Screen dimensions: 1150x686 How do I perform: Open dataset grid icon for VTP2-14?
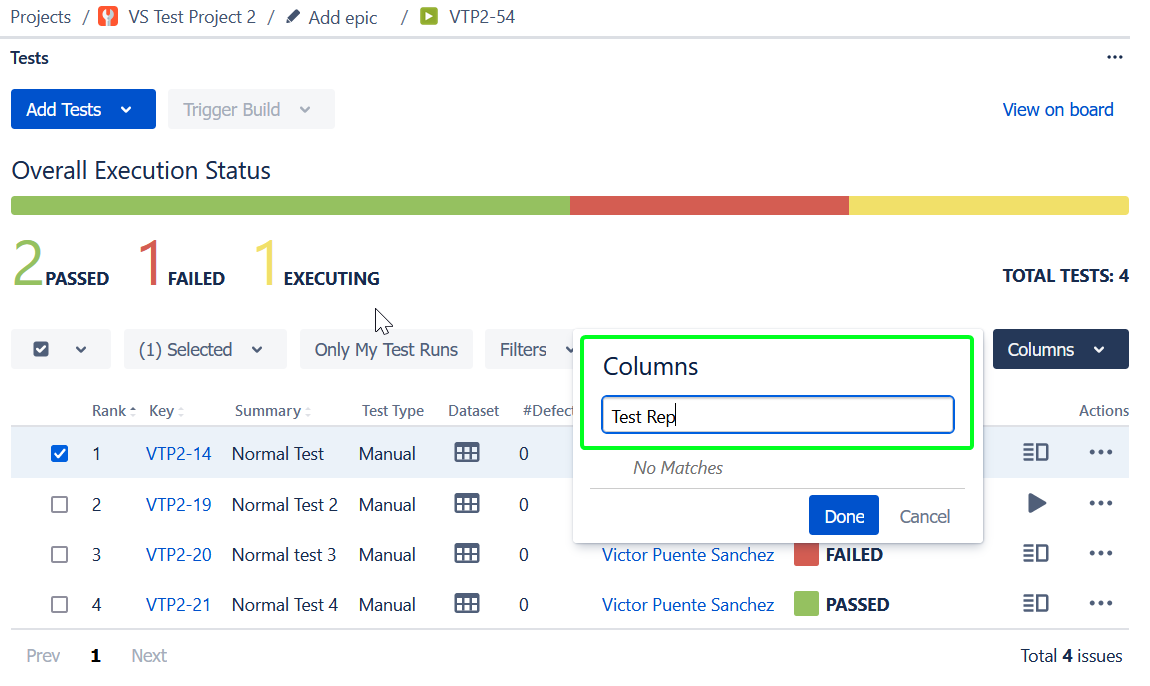[x=467, y=453]
